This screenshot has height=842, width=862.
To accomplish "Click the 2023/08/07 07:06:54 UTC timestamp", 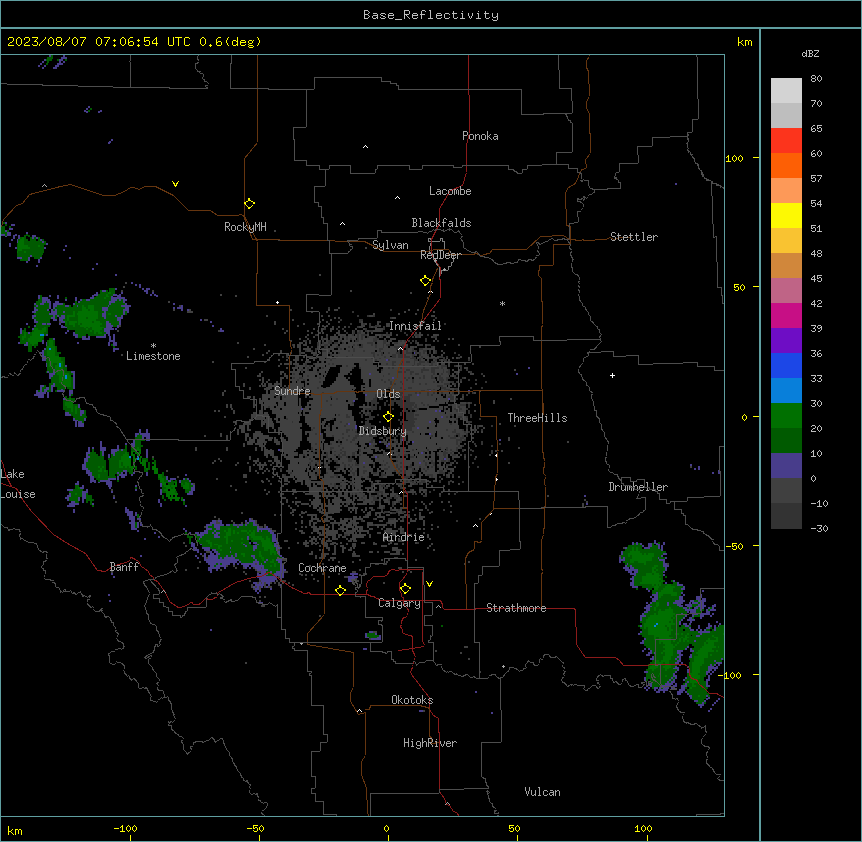I will [x=99, y=42].
